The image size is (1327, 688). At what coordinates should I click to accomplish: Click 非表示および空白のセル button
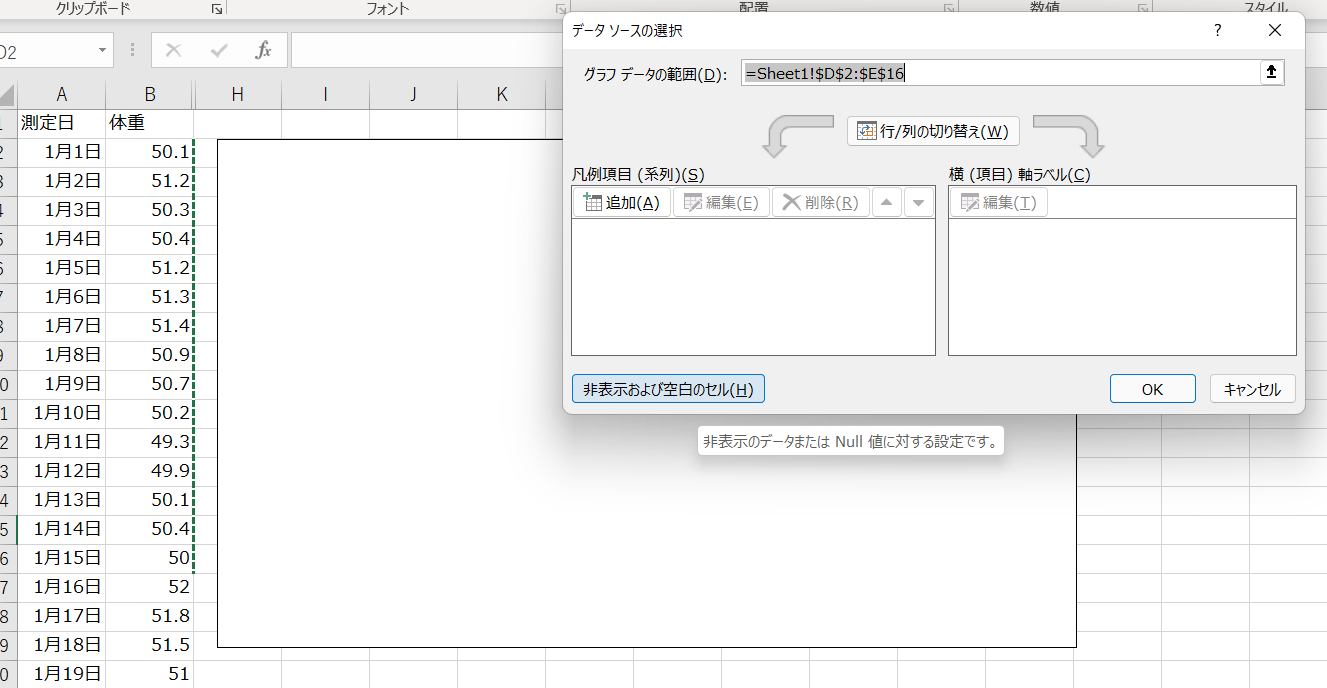(x=668, y=389)
